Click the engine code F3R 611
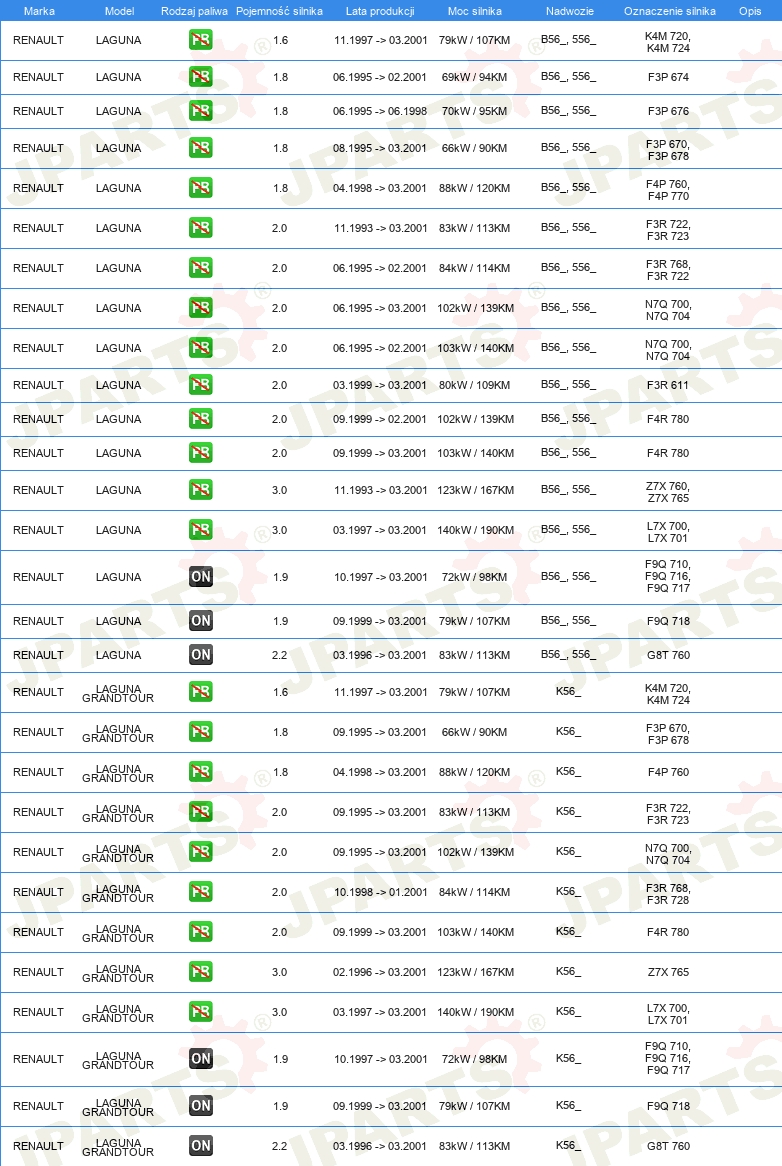This screenshot has width=782, height=1166. click(668, 385)
